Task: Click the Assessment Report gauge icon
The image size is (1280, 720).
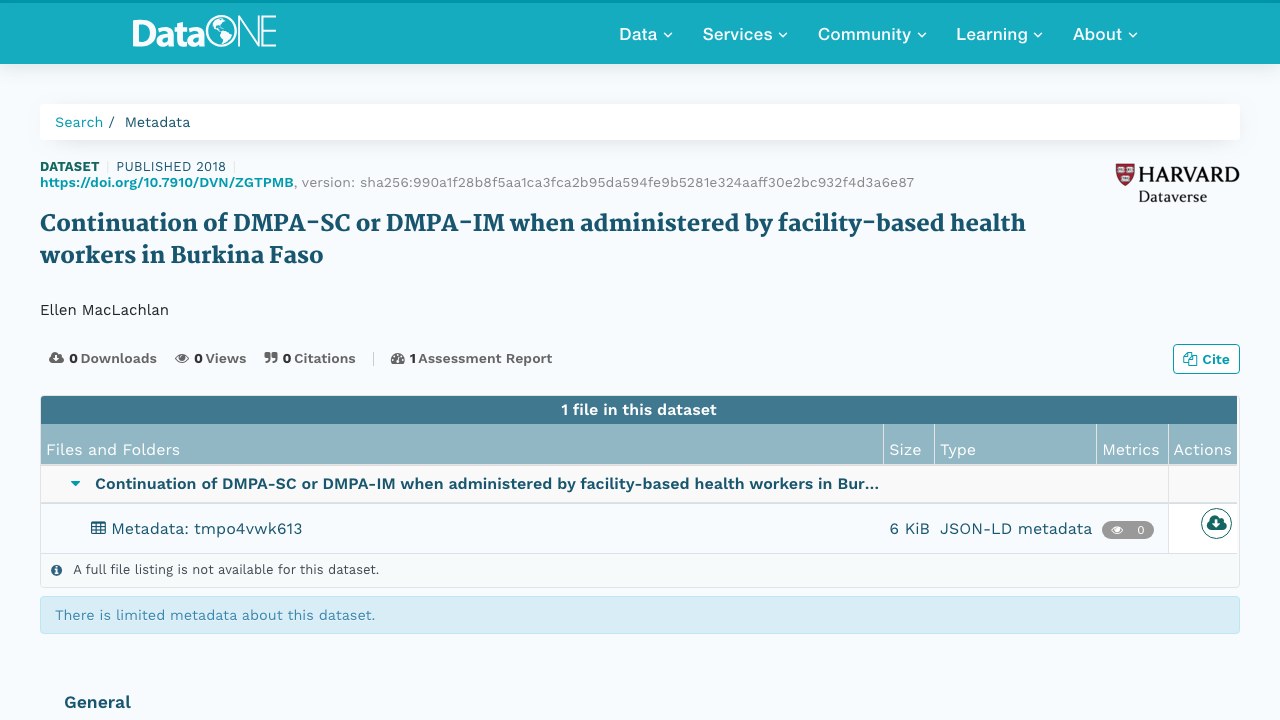Action: click(397, 358)
